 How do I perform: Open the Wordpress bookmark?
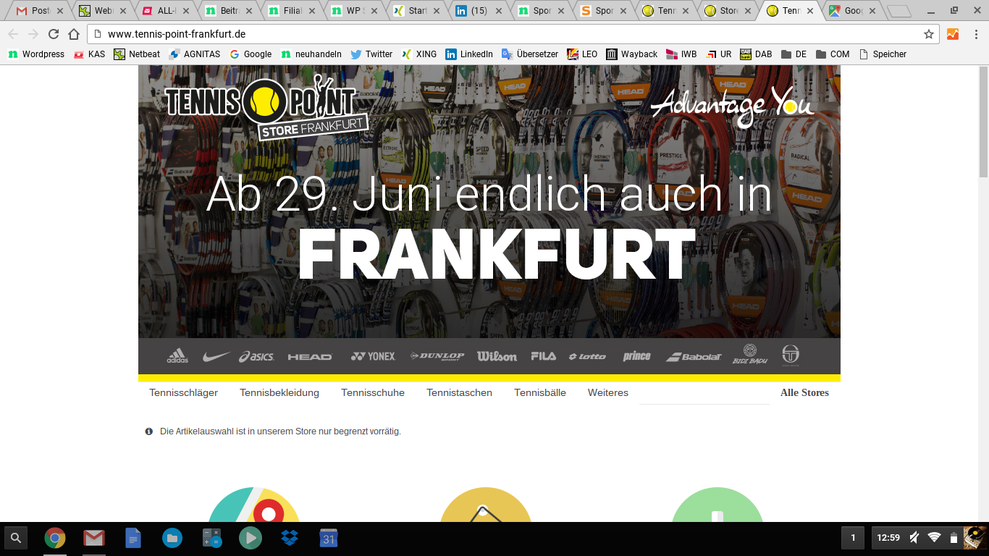pos(37,54)
